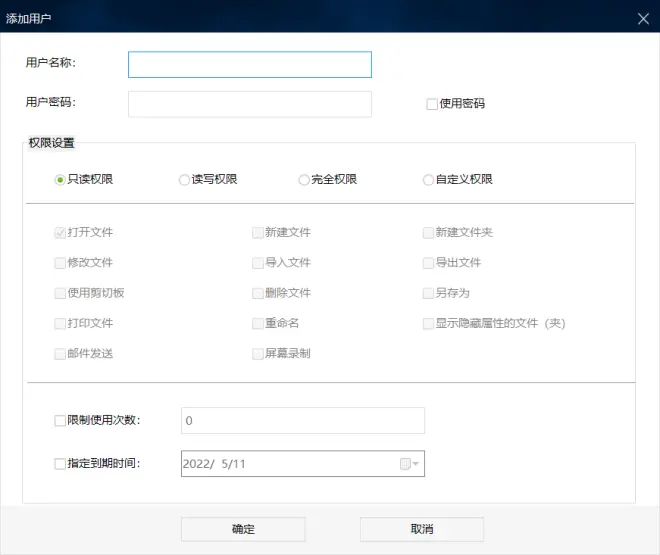The width and height of the screenshot is (660, 555).
Task: Click the usage count number field
Action: (x=303, y=420)
